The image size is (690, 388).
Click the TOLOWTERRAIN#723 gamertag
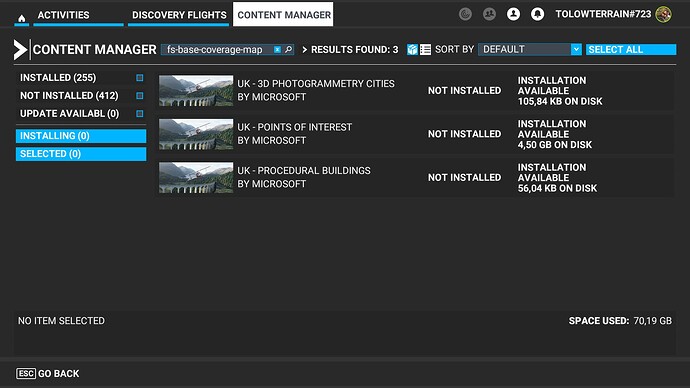coord(603,14)
